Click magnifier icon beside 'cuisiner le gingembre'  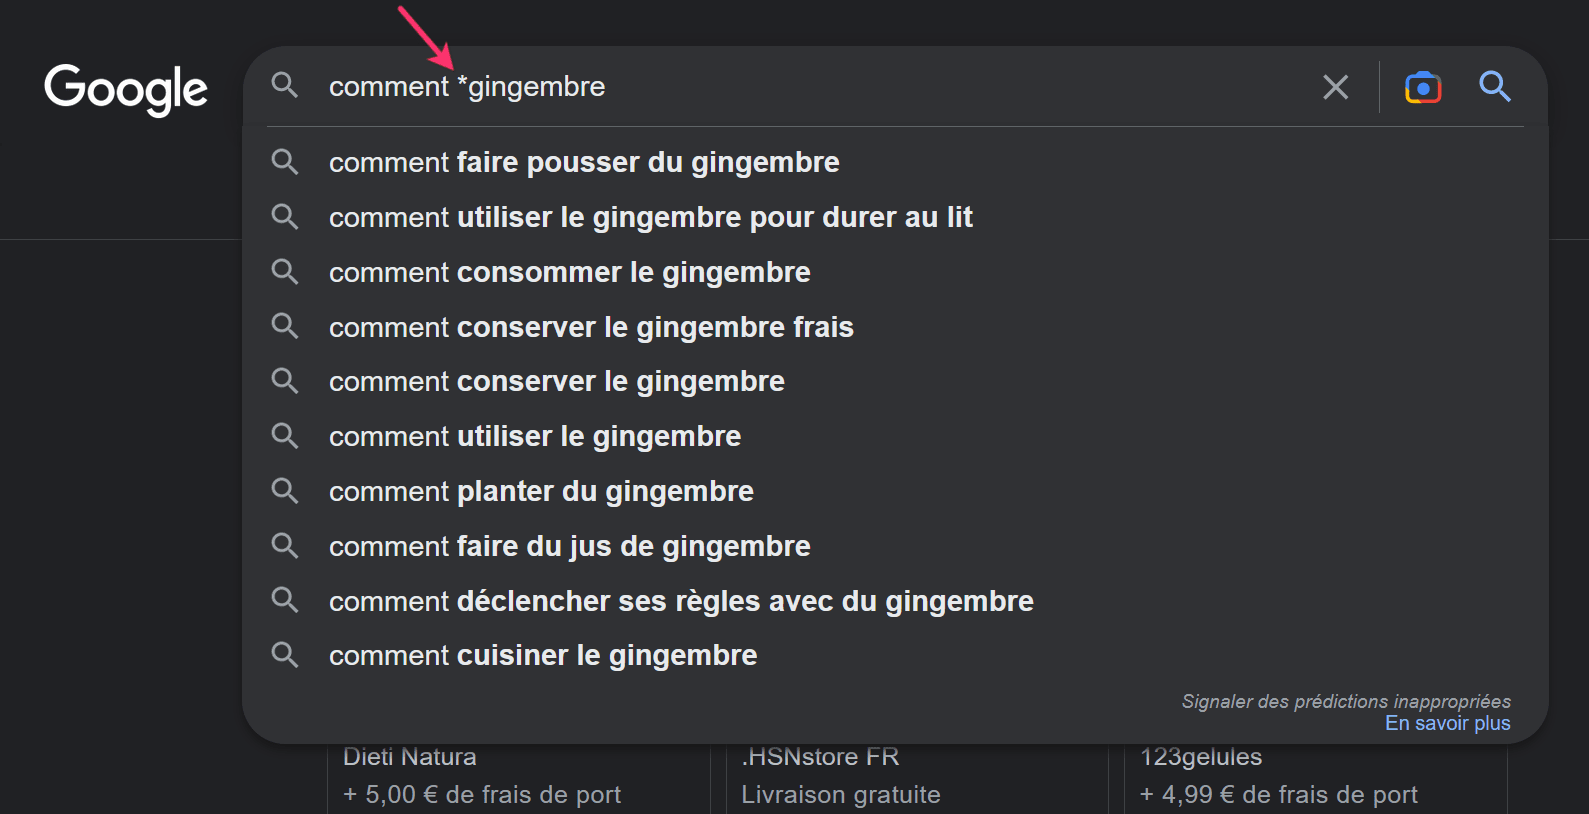[x=285, y=655]
